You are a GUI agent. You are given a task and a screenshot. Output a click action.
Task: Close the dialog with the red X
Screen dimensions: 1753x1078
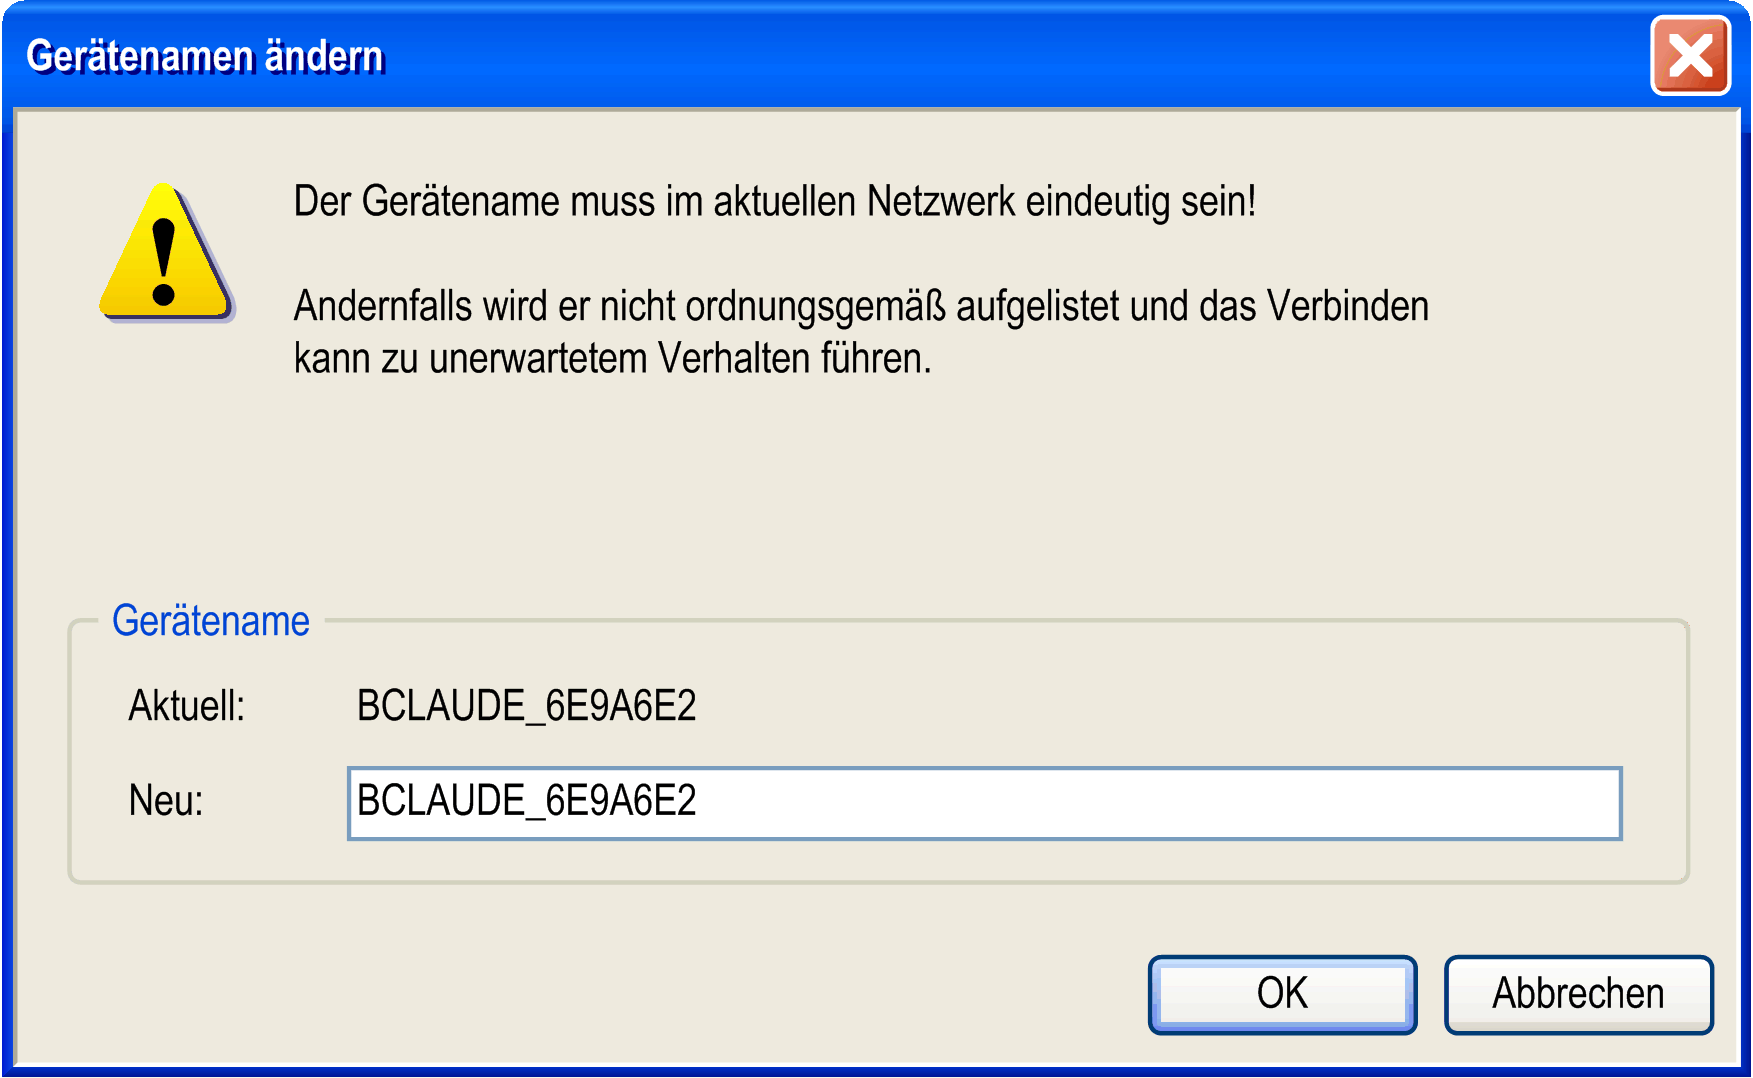click(1690, 56)
